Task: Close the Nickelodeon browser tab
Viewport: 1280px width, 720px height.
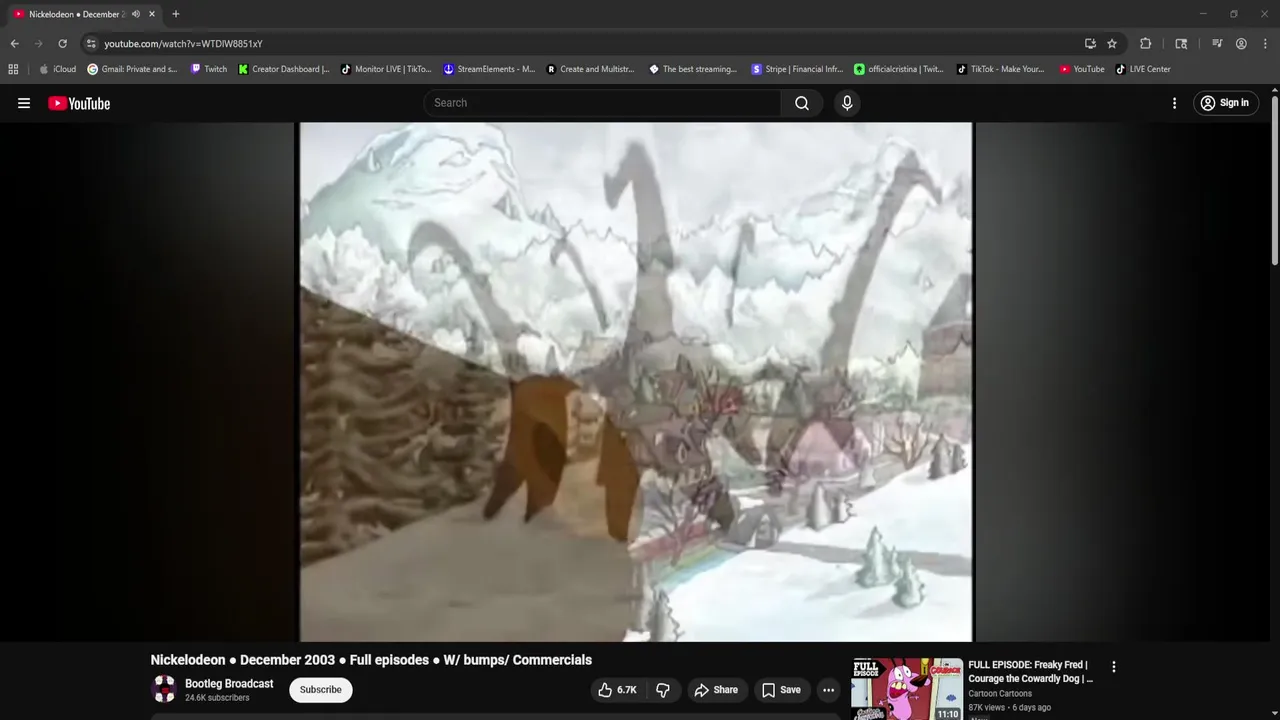Action: [x=151, y=14]
